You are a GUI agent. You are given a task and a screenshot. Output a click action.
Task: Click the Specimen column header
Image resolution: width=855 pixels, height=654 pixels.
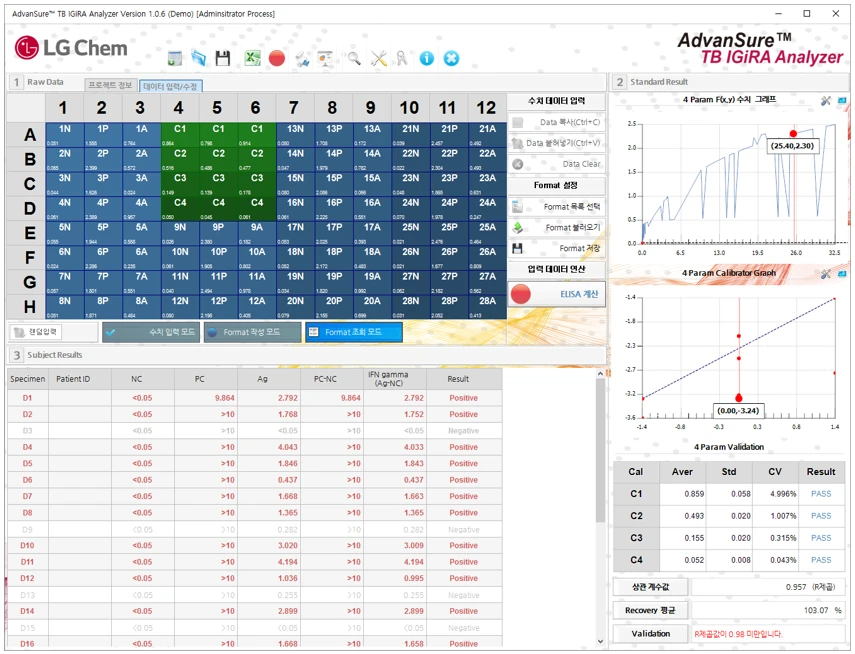click(27, 379)
